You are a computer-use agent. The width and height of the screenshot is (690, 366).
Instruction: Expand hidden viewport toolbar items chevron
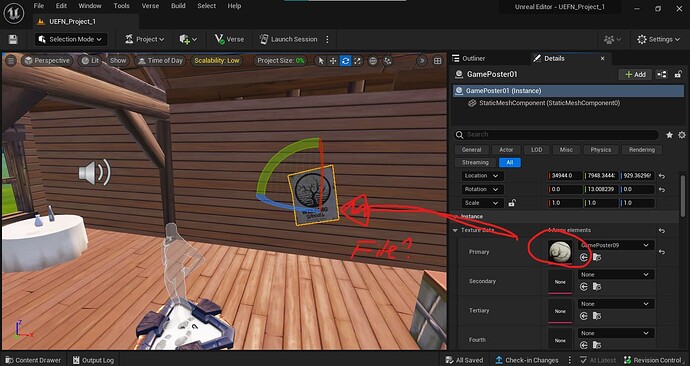click(422, 61)
